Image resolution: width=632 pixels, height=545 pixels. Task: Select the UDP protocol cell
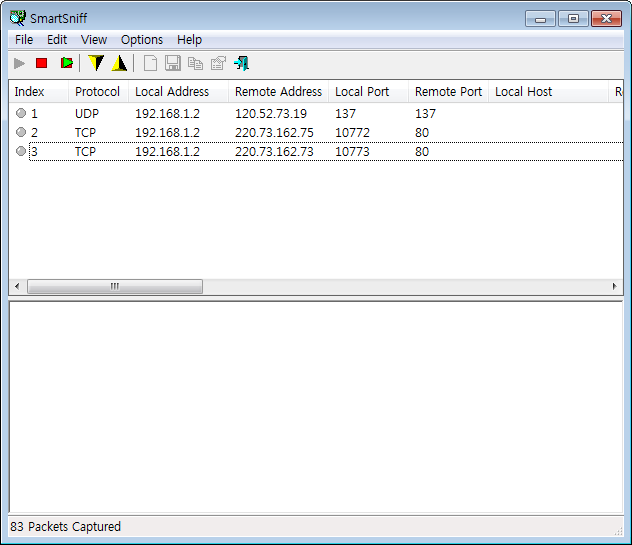[x=87, y=114]
